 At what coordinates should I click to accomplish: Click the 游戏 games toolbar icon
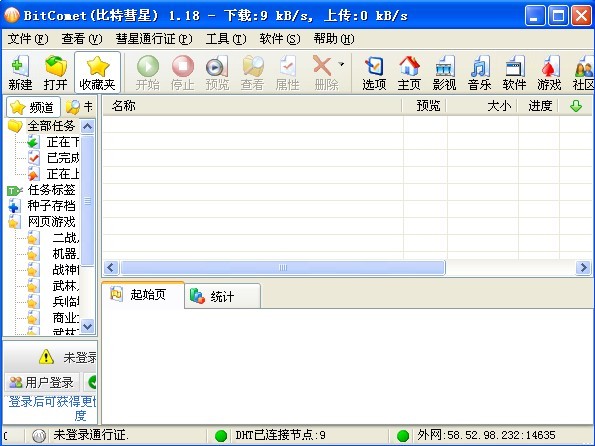549,73
